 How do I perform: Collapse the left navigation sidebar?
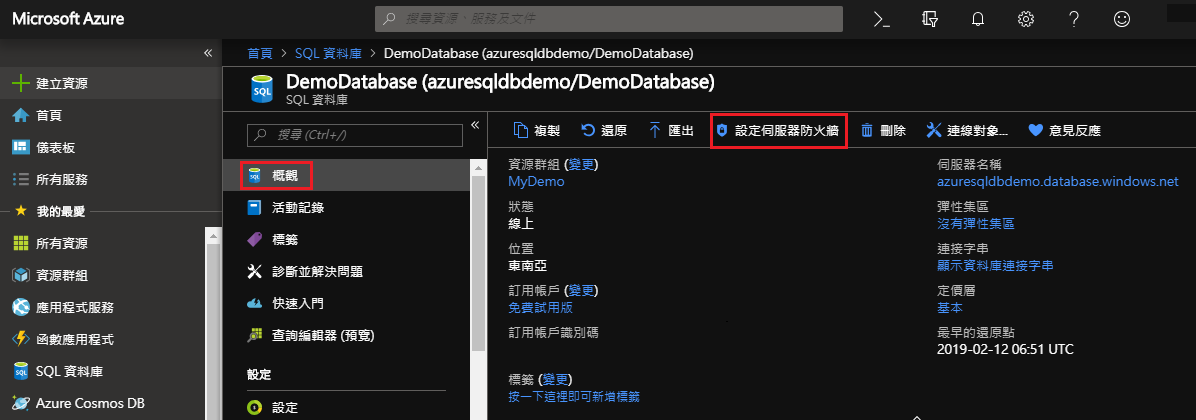click(208, 52)
